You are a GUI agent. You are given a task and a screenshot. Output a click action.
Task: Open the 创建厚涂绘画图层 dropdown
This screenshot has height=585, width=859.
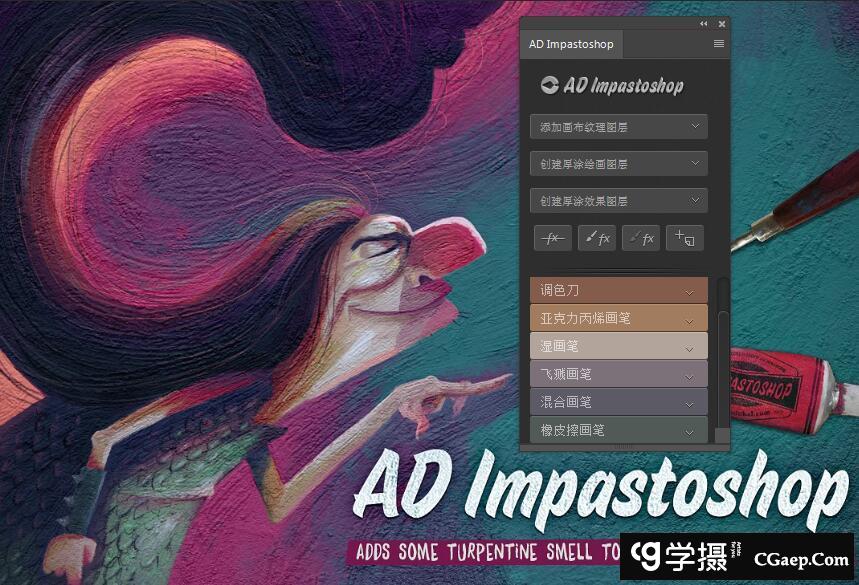tap(618, 164)
